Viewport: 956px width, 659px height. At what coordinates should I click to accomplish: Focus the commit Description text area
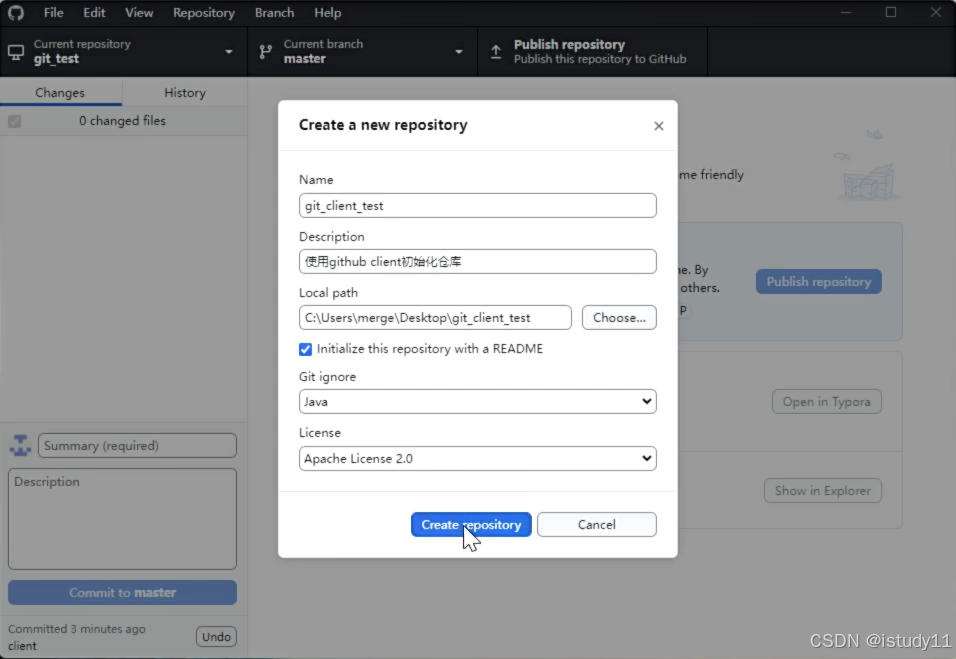coord(123,519)
